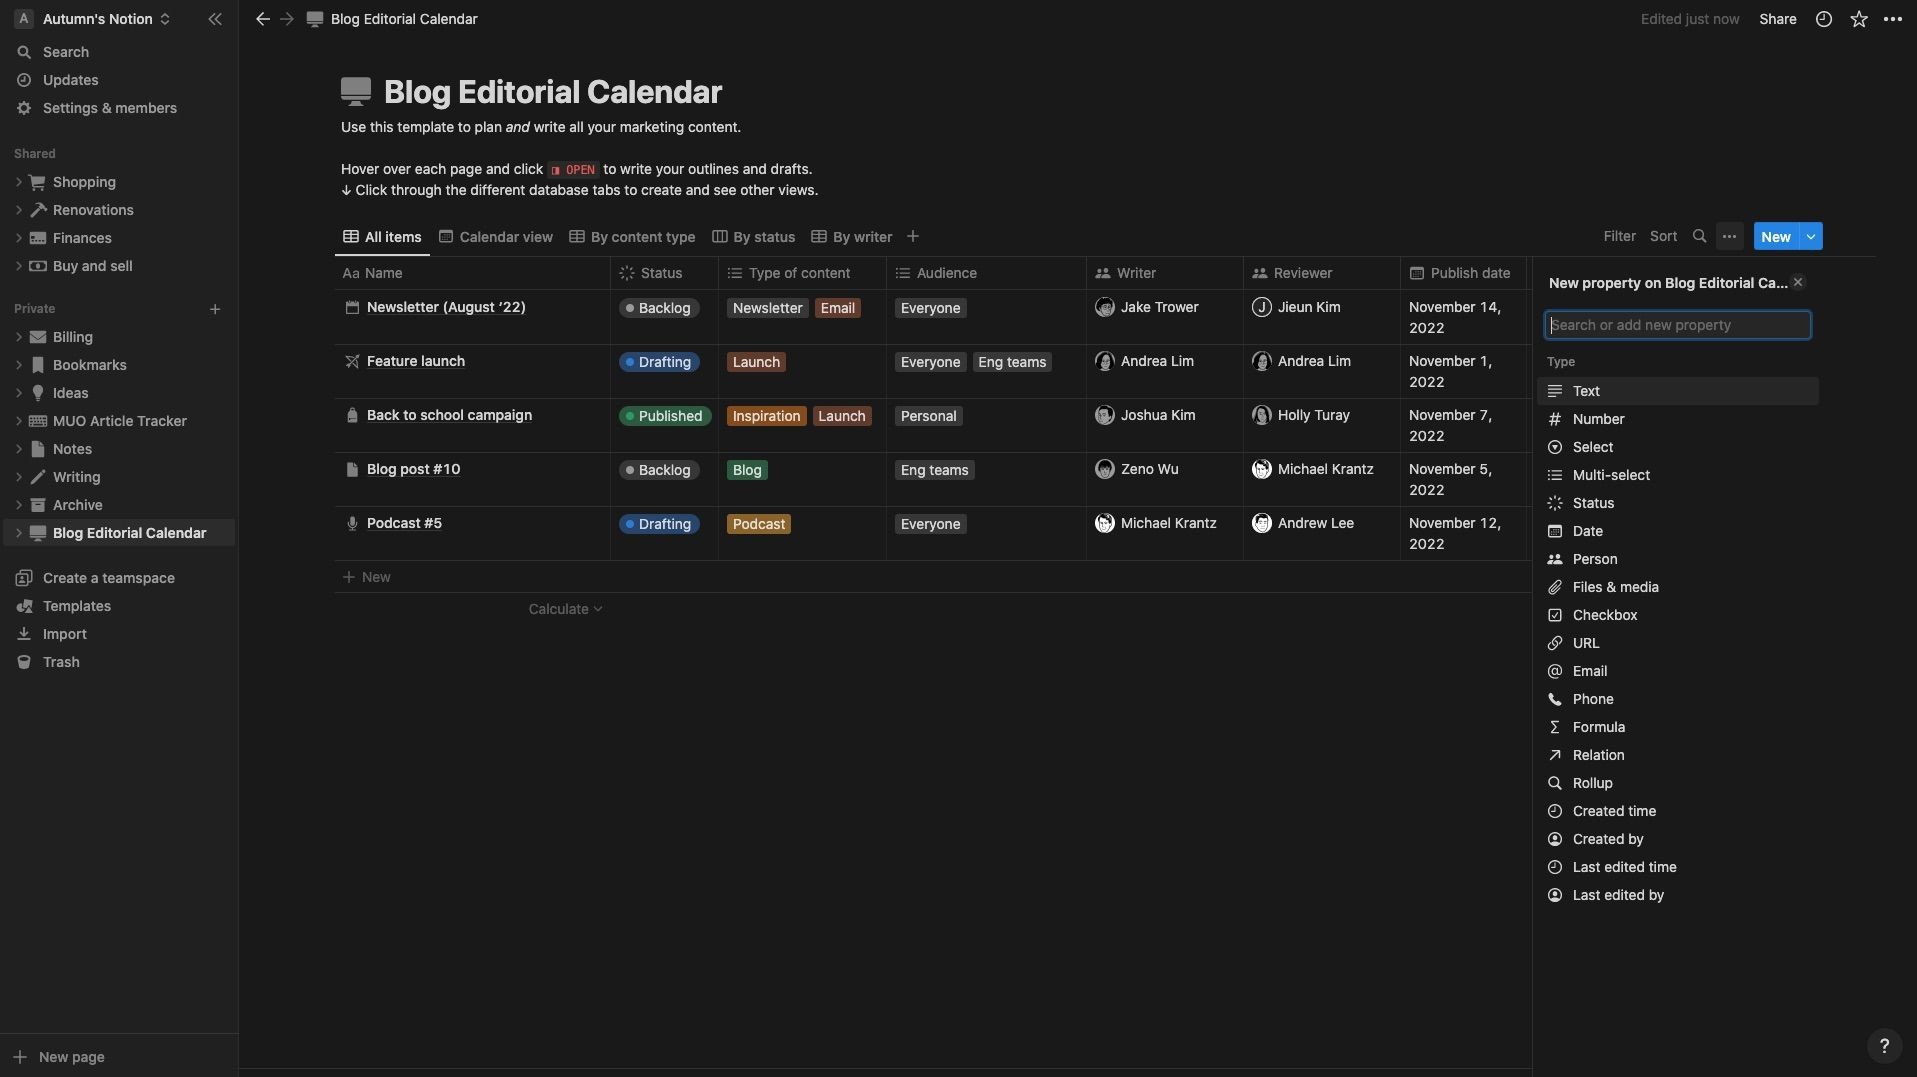Close the New property panel
The image size is (1917, 1077).
1798,282
